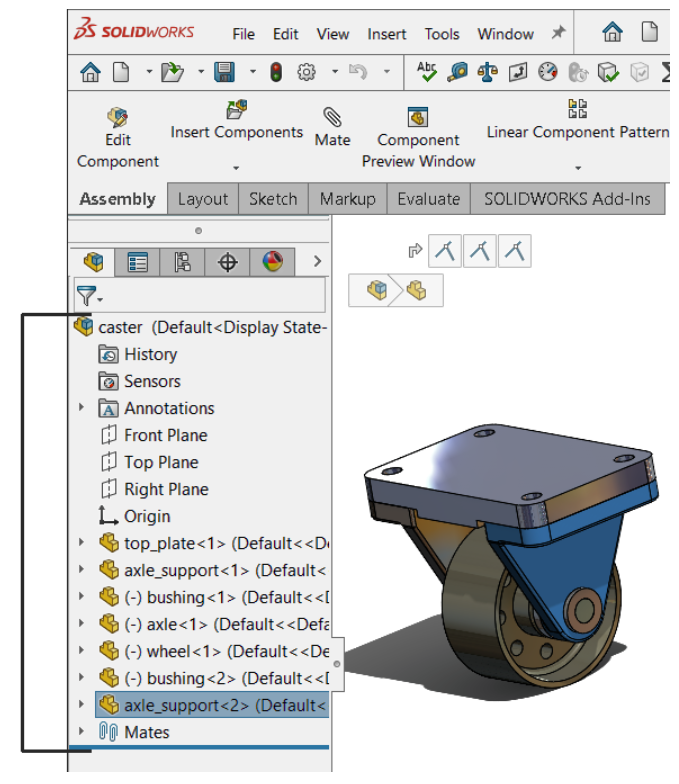The height and width of the screenshot is (784, 679).
Task: Select the Front Plane item
Action: pyautogui.click(x=165, y=435)
